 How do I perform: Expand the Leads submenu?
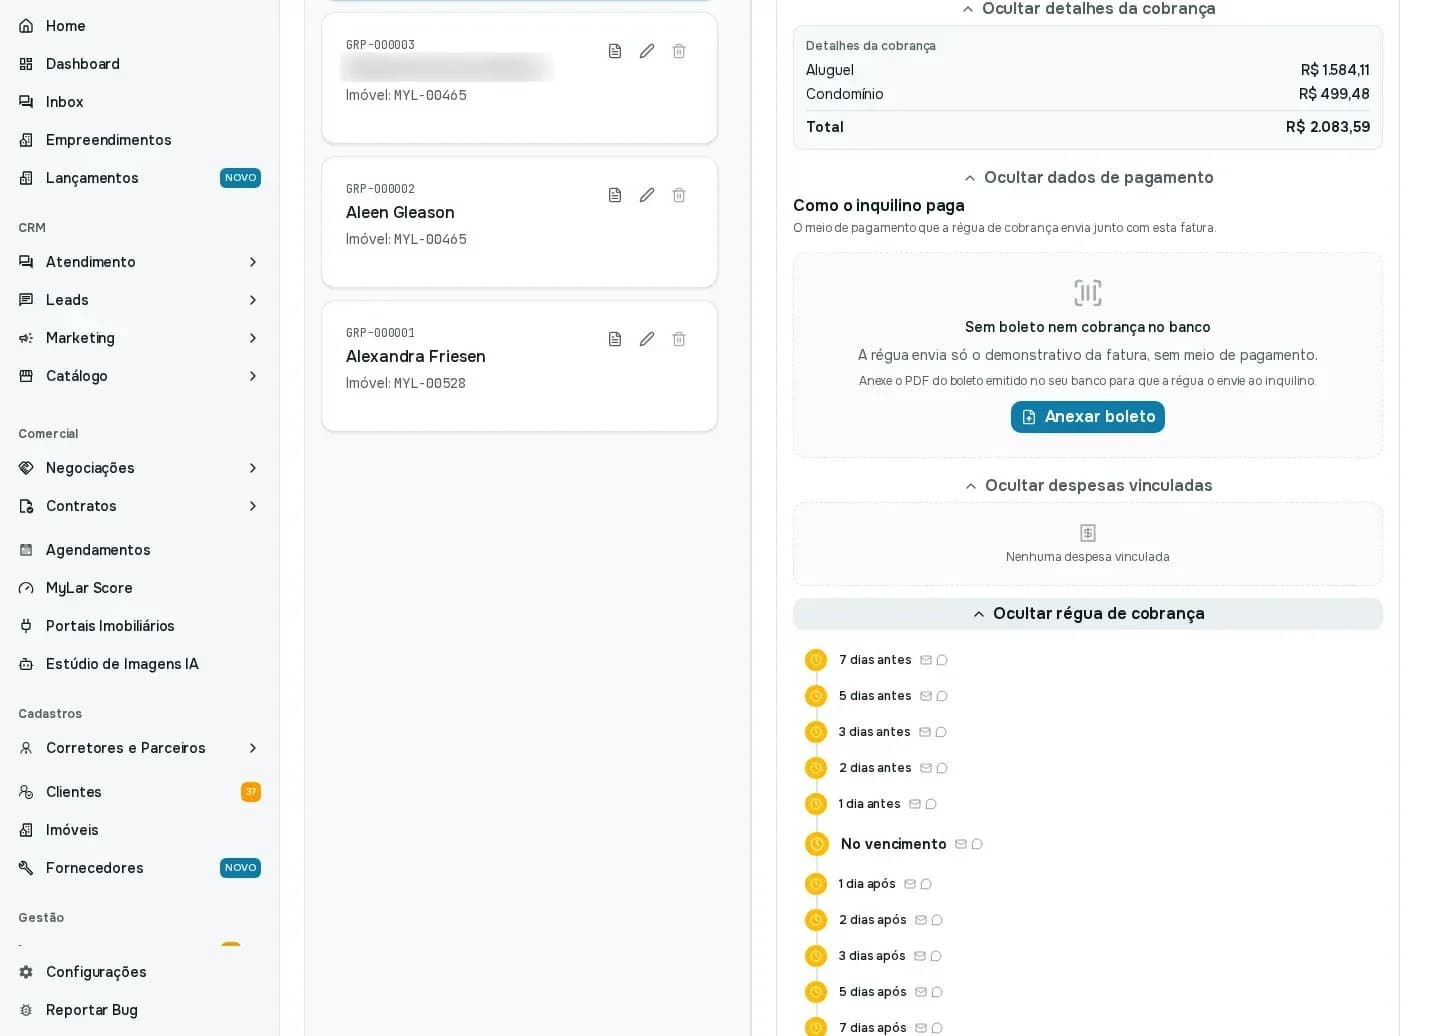pyautogui.click(x=139, y=300)
